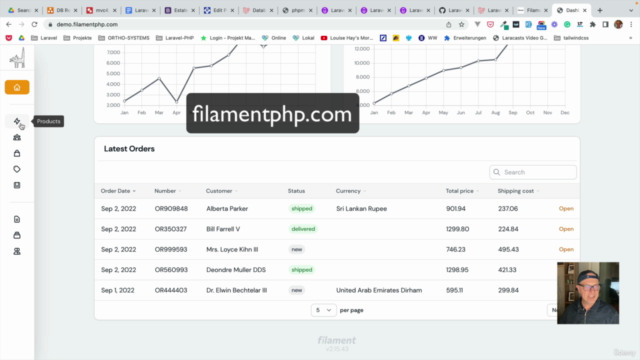Click the Chrome profile avatar
This screenshot has height=360, width=640.
click(x=618, y=24)
